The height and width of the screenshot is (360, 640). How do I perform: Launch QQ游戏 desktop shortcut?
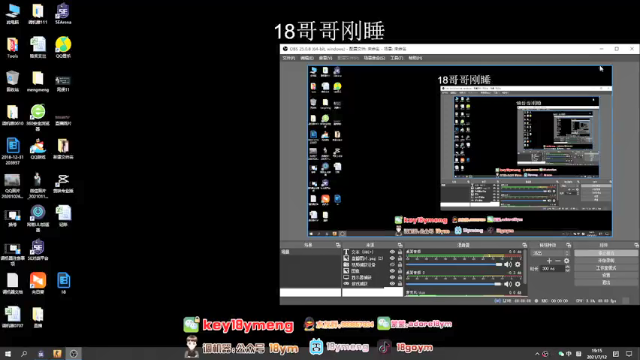pos(38,149)
